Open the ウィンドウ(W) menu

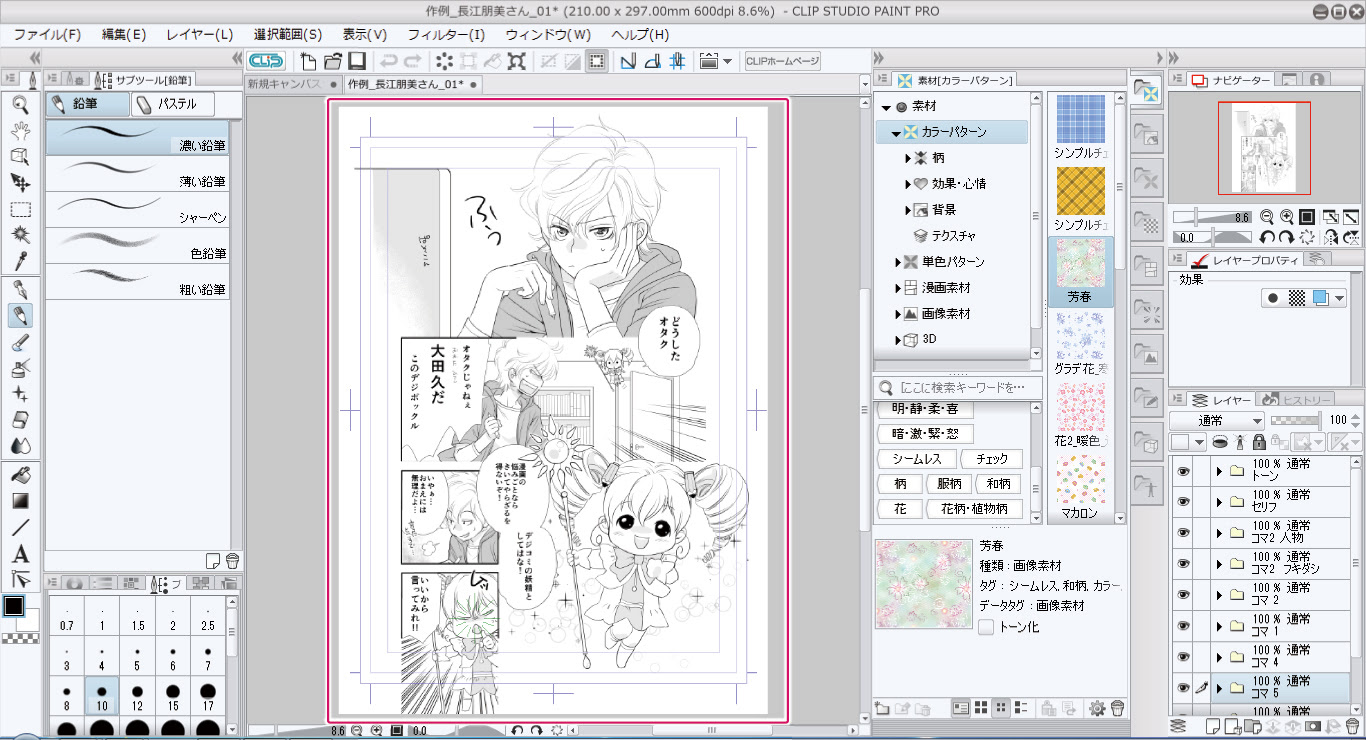548,34
